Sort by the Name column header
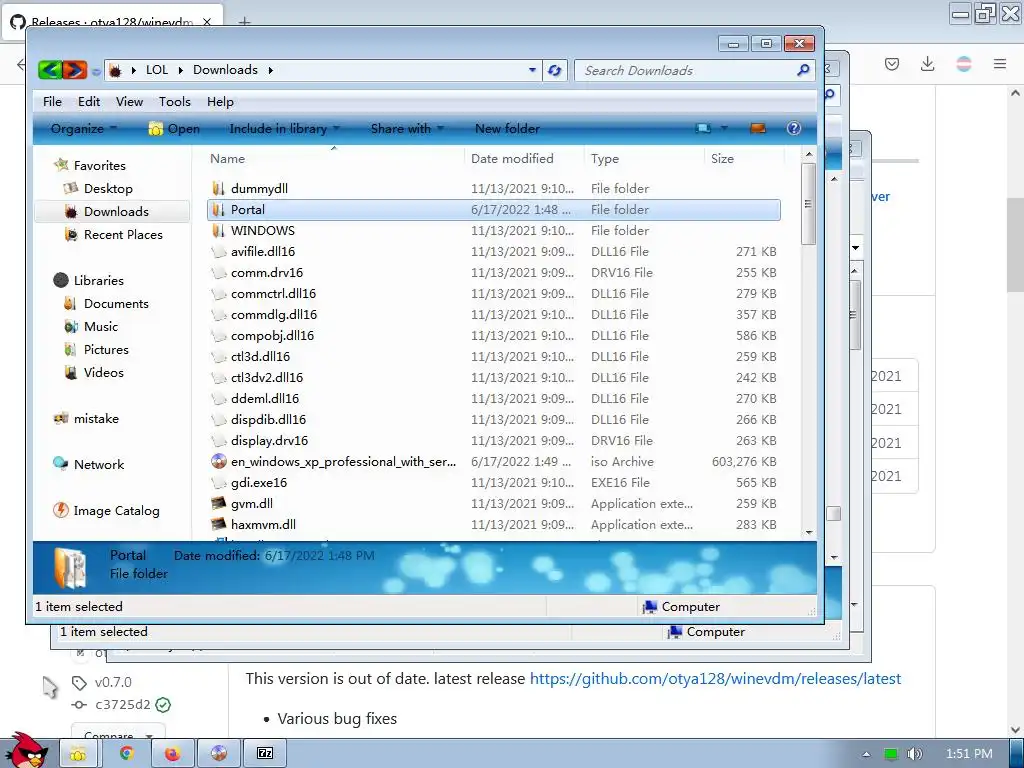Screen dimensions: 1024x768 point(227,159)
